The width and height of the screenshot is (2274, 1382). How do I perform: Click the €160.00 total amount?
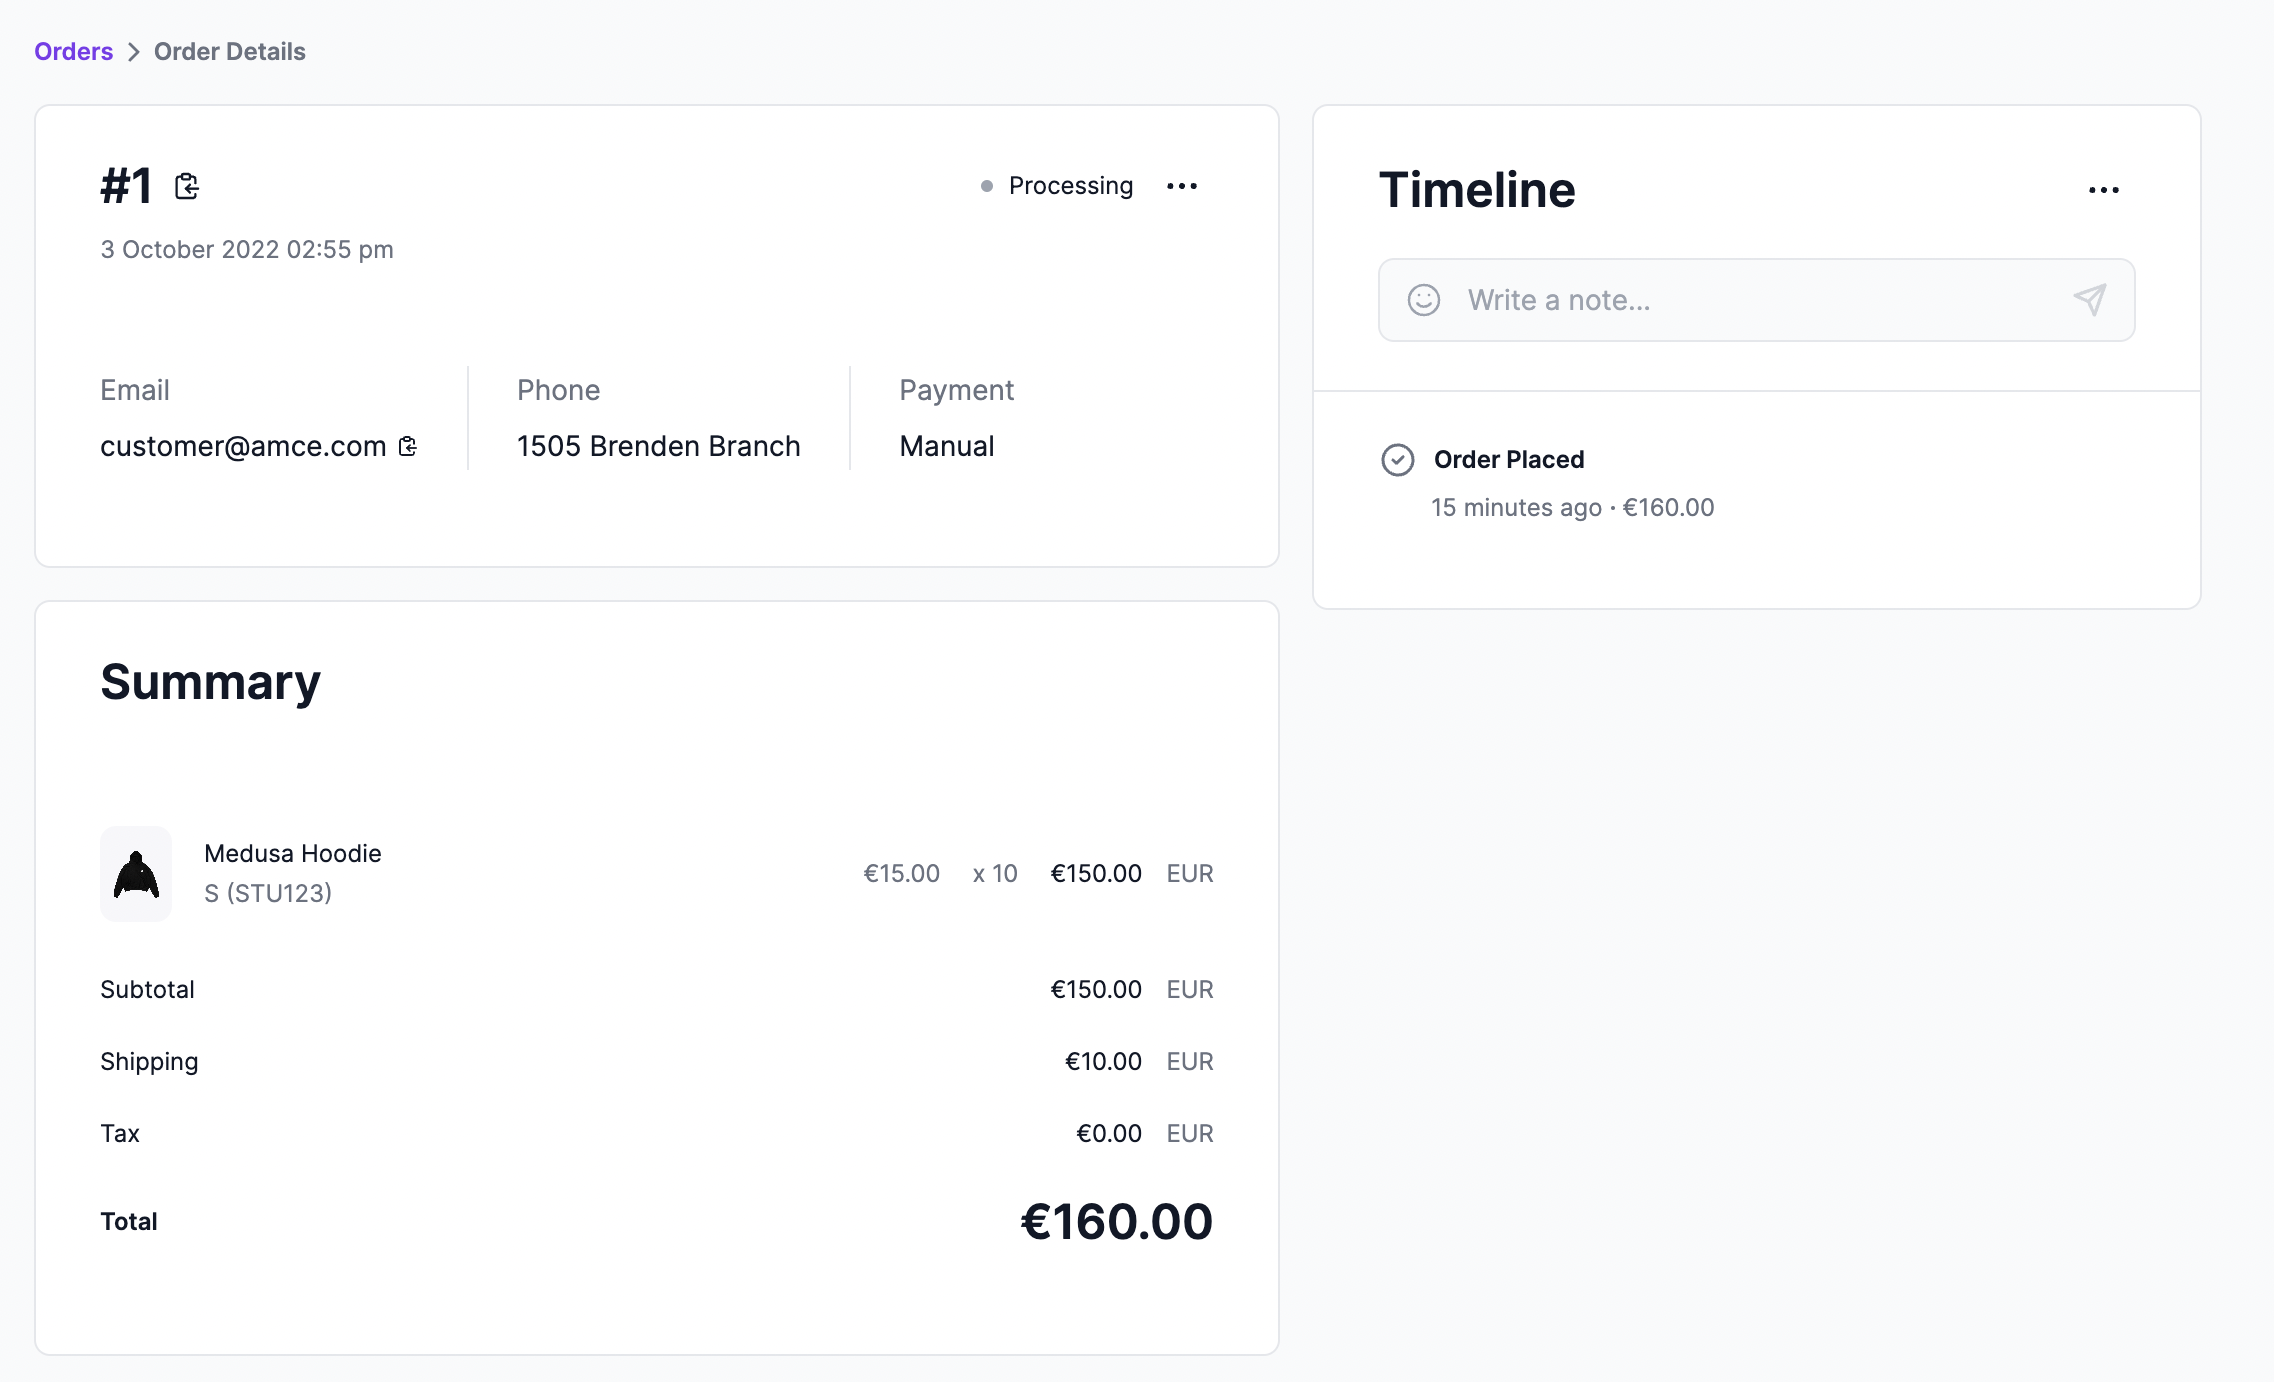[1115, 1221]
